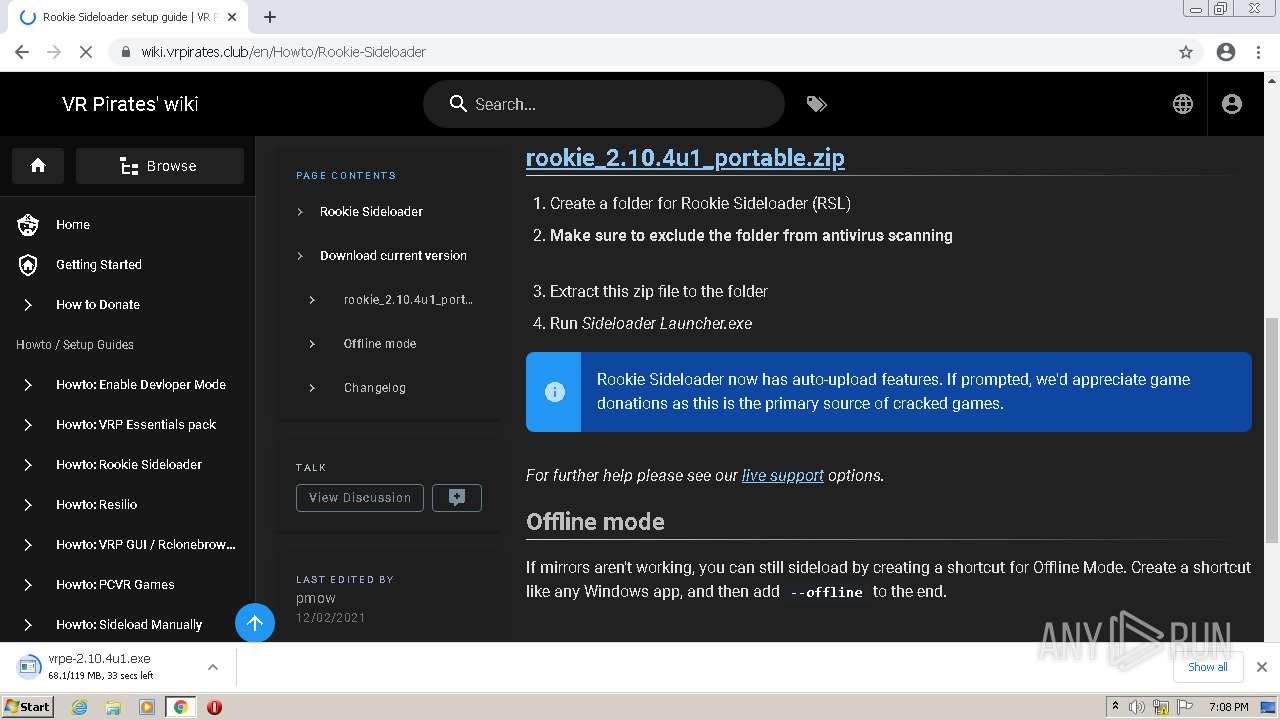
Task: Jump to Offline mode contents entry
Action: coord(380,343)
